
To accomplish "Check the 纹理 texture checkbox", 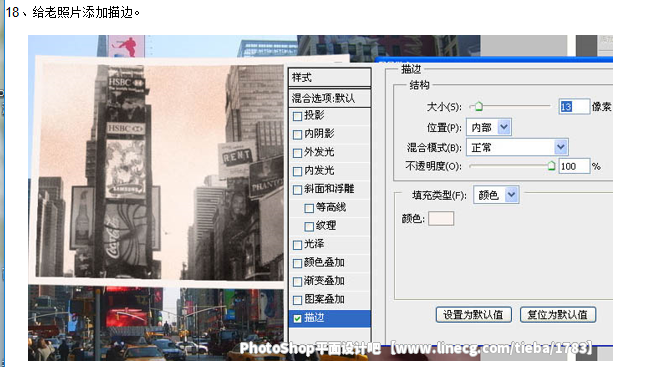I will pyautogui.click(x=309, y=226).
